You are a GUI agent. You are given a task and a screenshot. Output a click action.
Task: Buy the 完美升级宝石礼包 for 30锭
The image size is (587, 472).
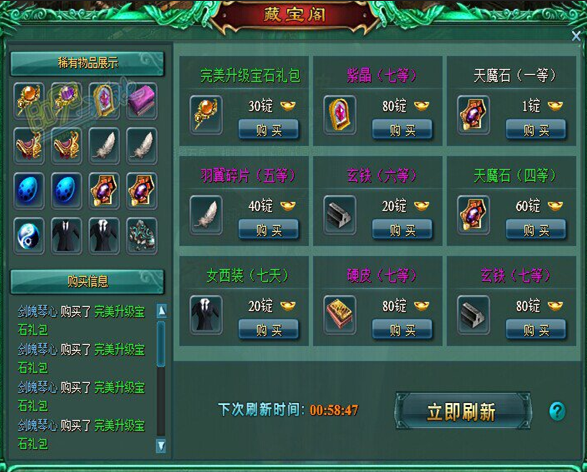(268, 130)
